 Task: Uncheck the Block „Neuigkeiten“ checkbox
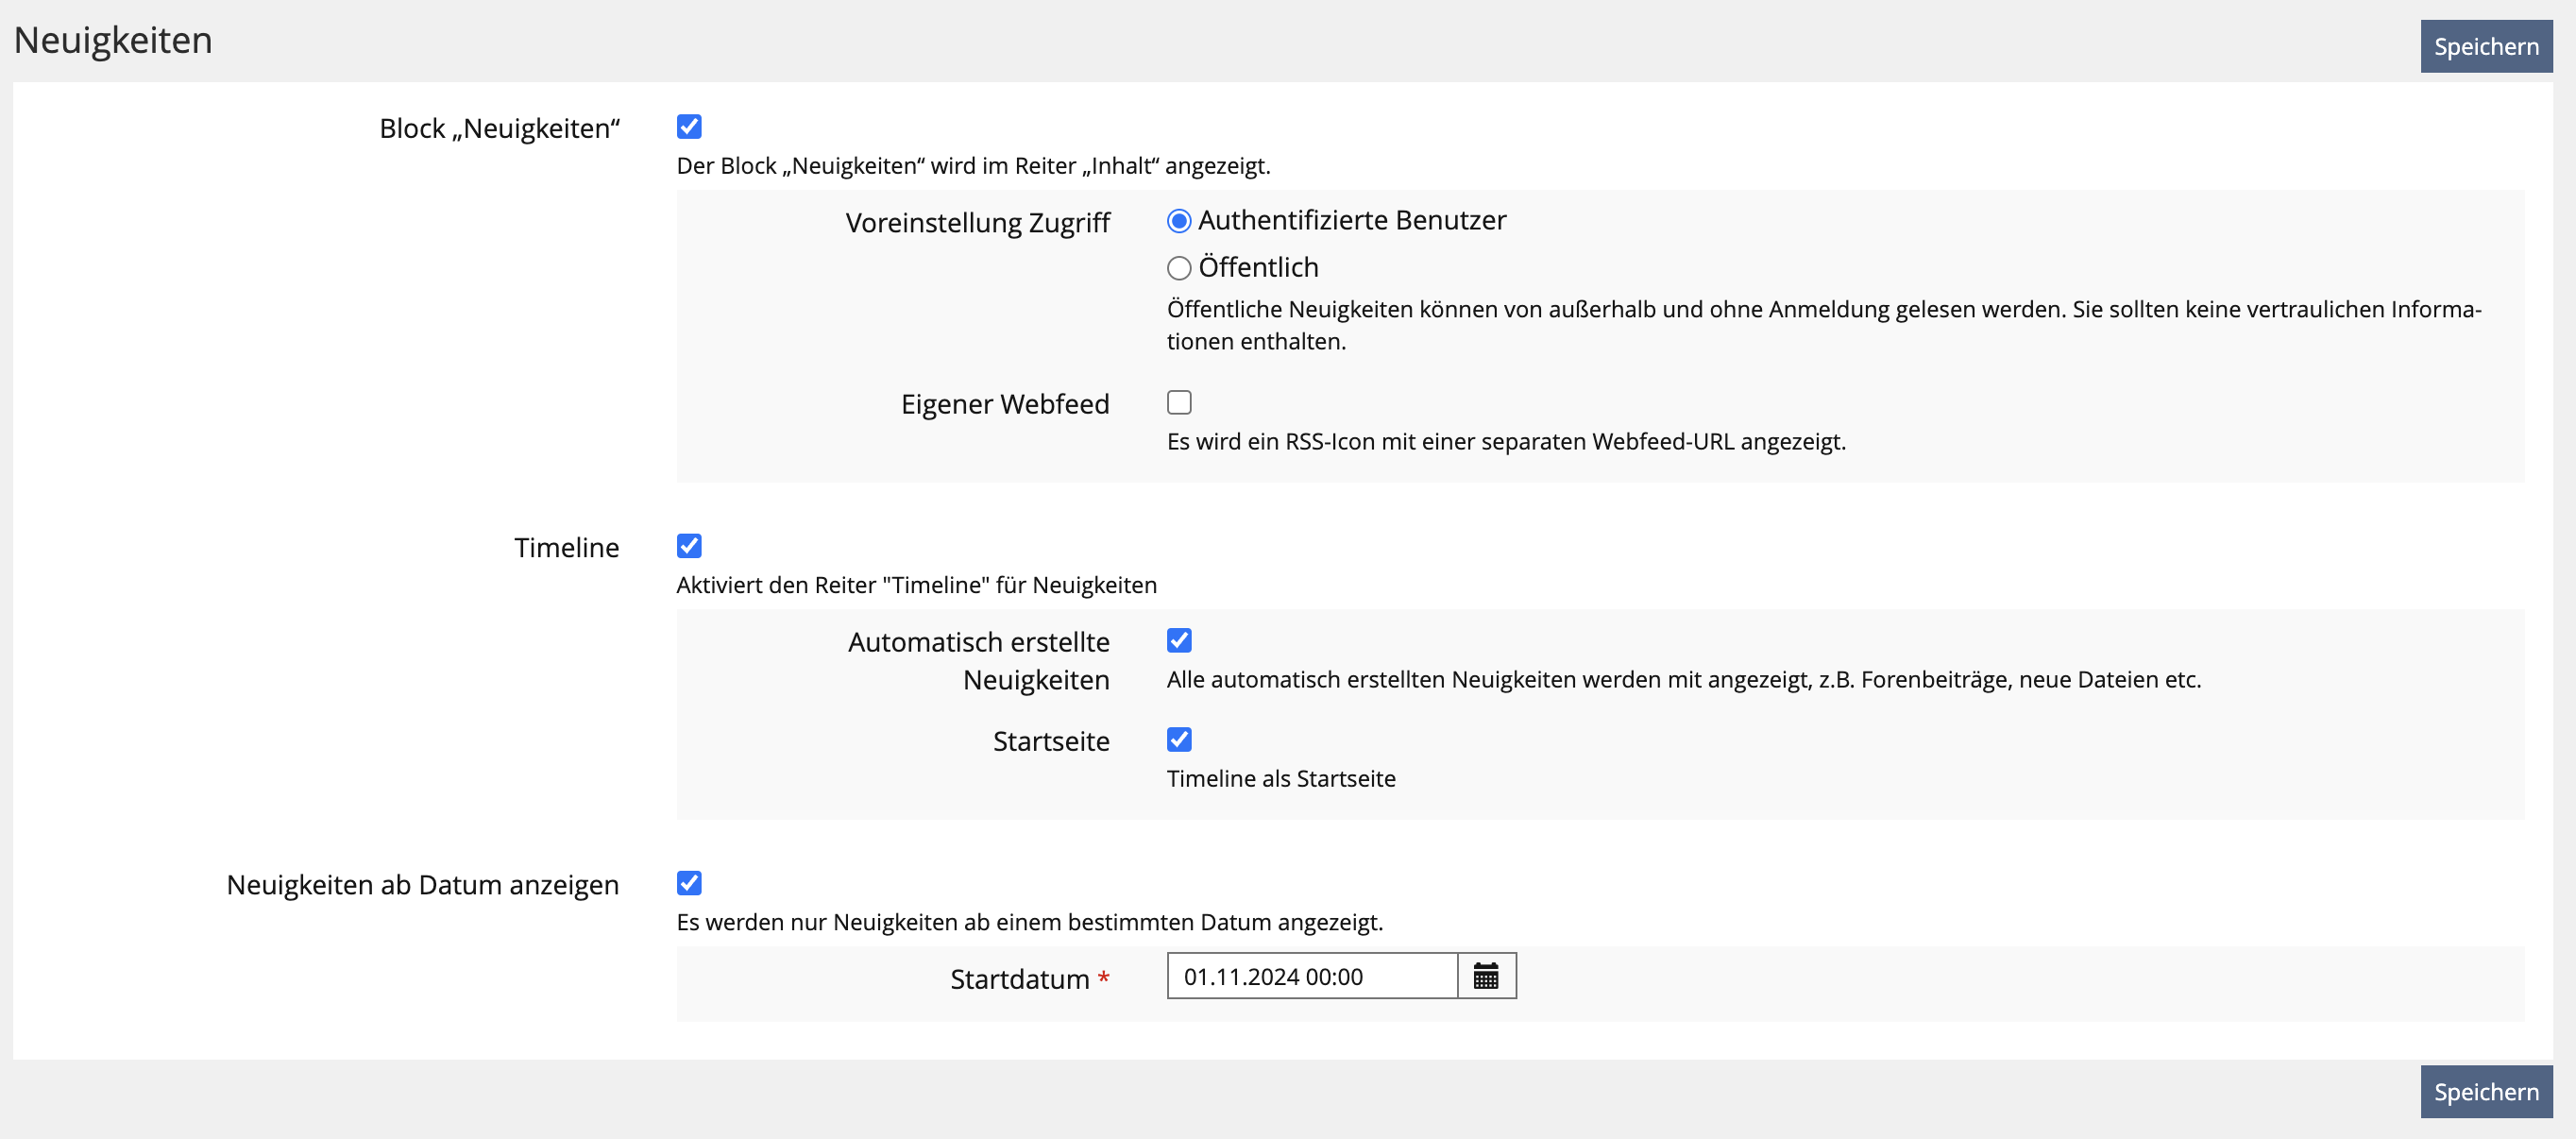pyautogui.click(x=689, y=127)
